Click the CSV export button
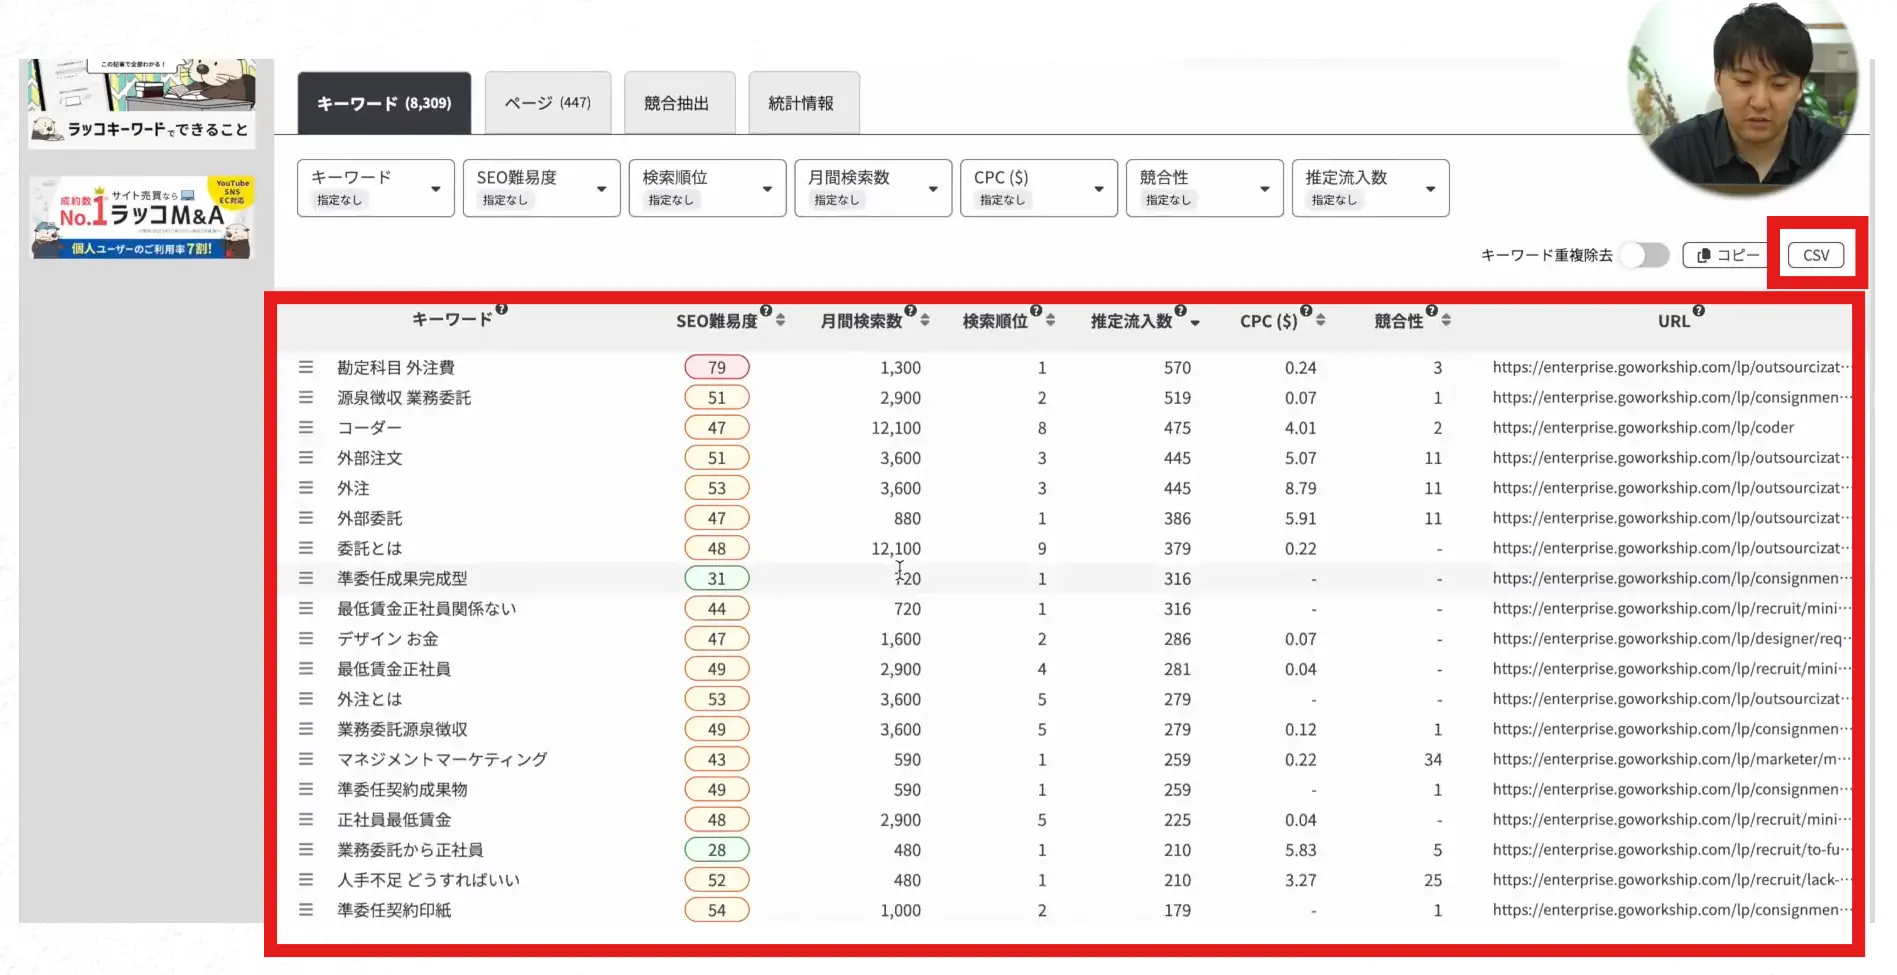Screen dimensions: 1897x975 pos(1815,255)
